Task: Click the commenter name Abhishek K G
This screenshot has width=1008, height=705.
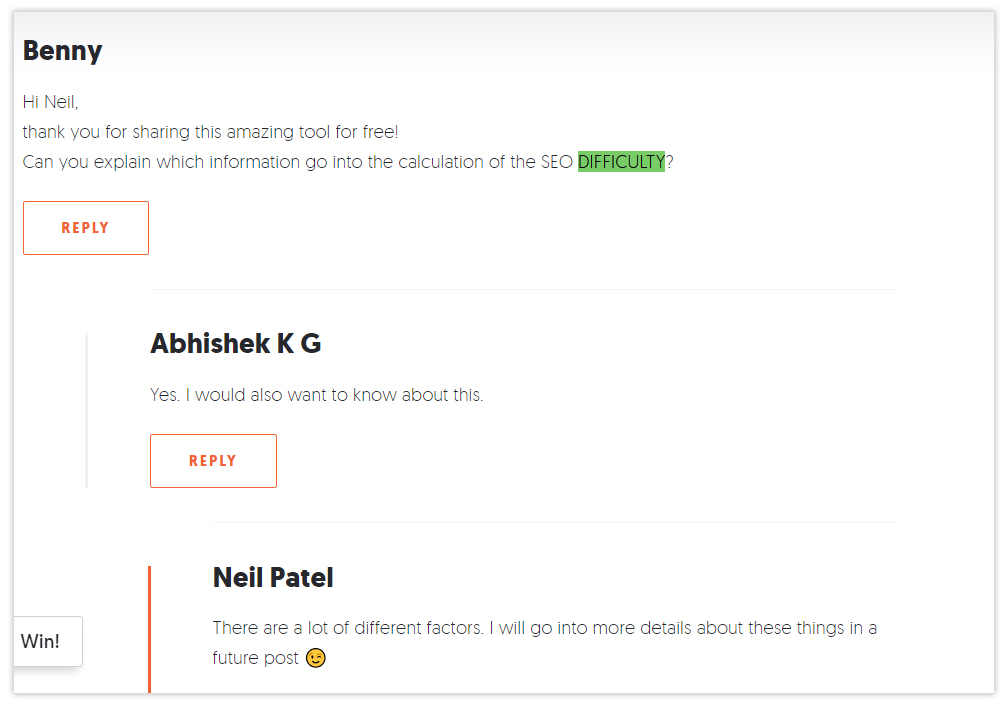Action: tap(235, 343)
